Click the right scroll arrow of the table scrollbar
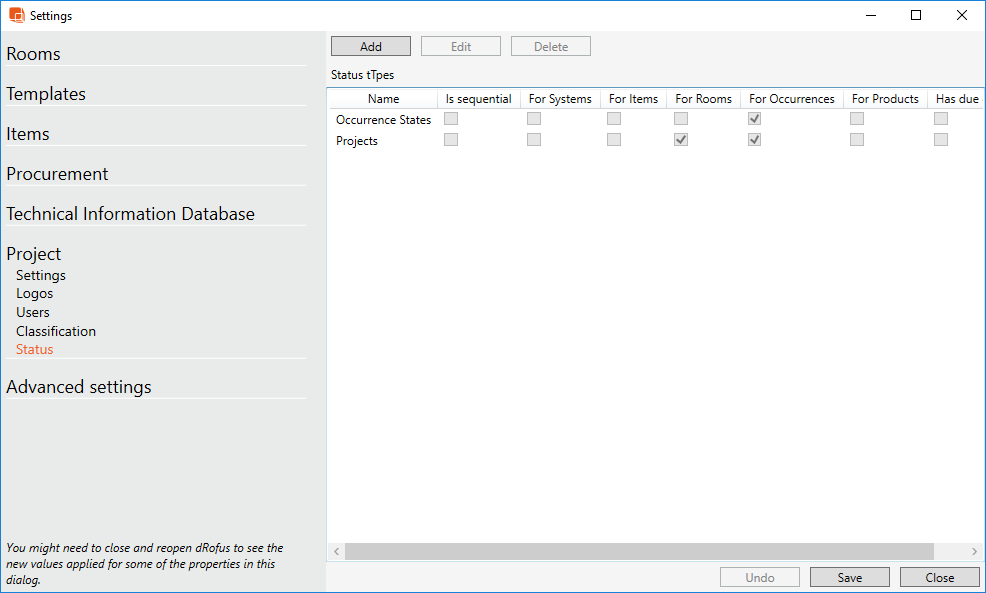Image resolution: width=986 pixels, height=593 pixels. pos(974,551)
